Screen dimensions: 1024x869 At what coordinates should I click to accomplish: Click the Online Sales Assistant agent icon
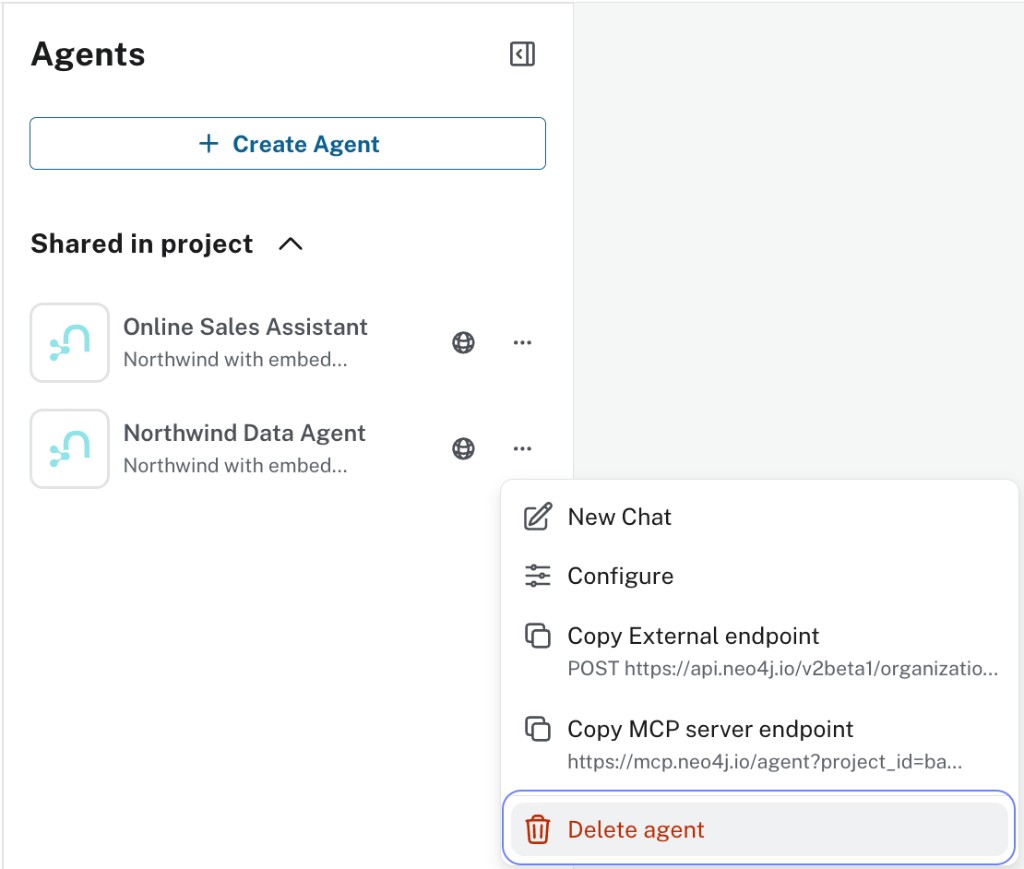tap(69, 342)
